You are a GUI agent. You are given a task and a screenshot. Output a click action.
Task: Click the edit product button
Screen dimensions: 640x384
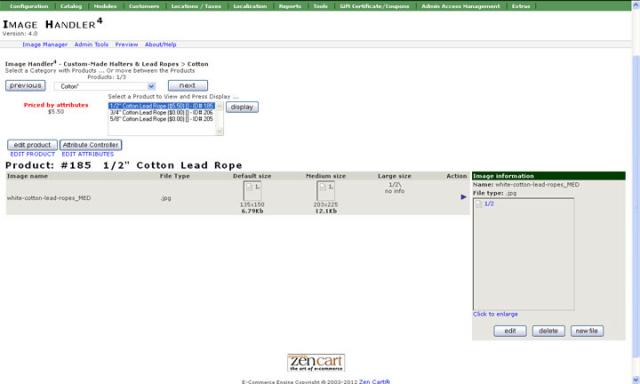(32, 145)
